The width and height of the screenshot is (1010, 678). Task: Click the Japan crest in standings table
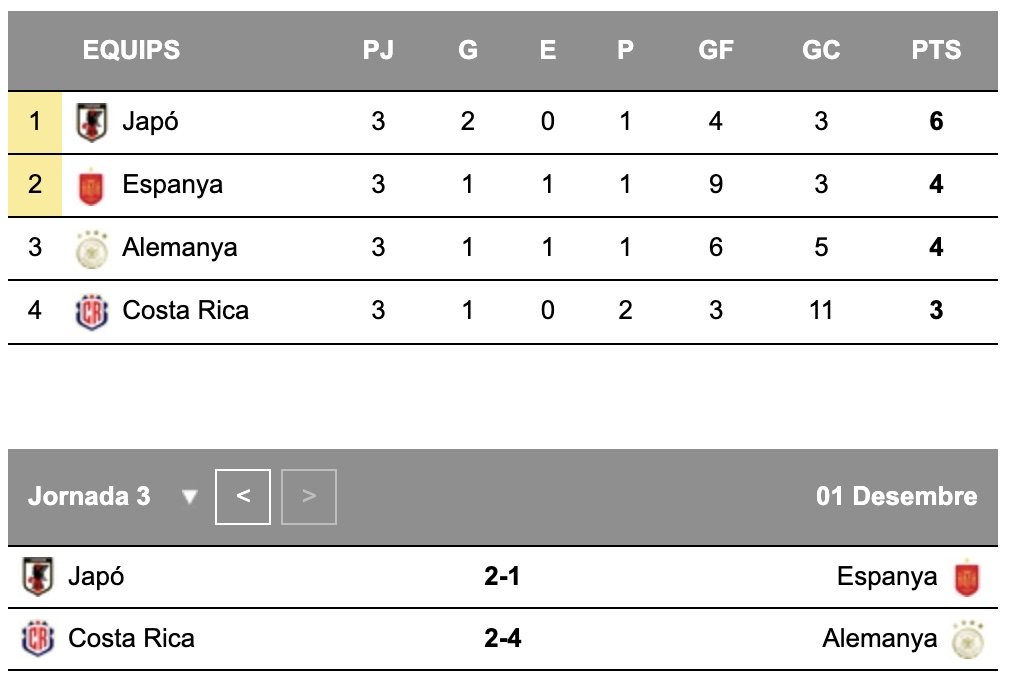(x=91, y=122)
